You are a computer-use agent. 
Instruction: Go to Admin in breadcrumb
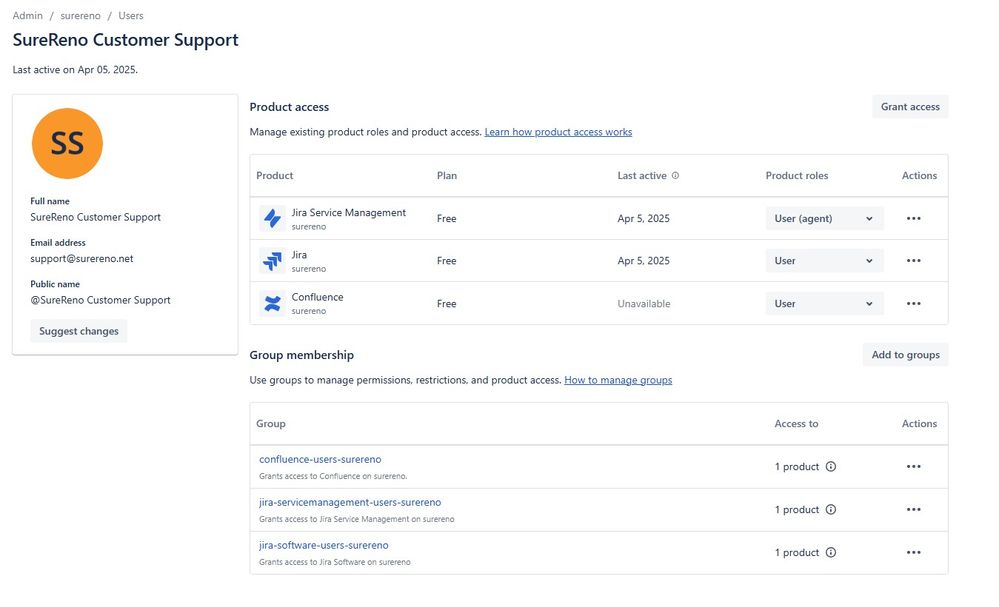pos(27,16)
